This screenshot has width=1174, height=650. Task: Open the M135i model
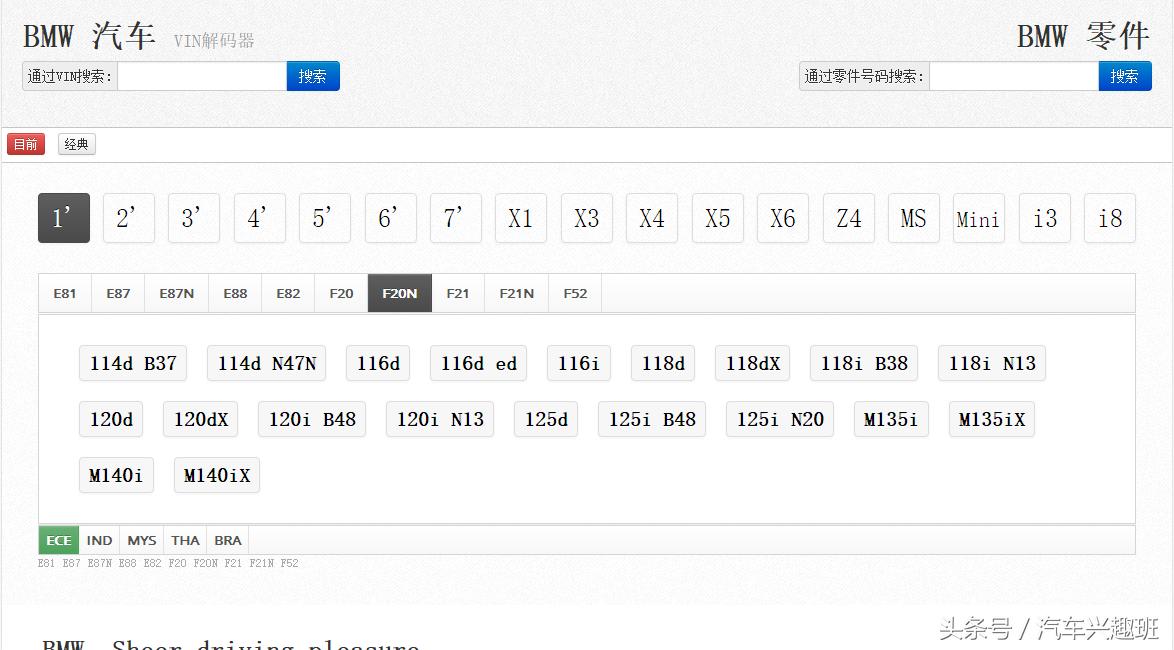(x=891, y=419)
